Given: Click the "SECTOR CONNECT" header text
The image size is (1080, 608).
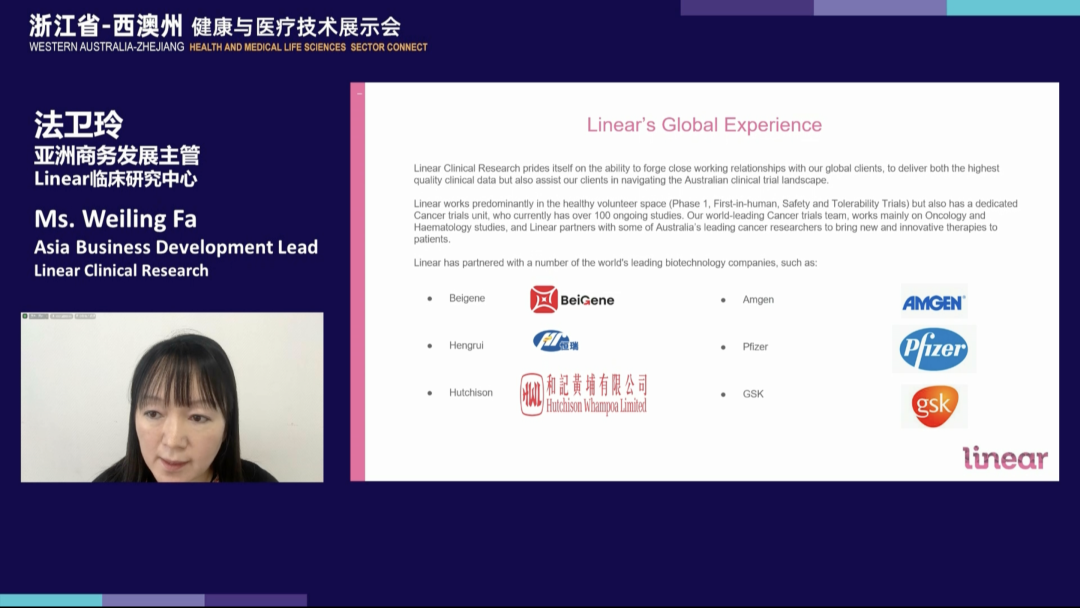Looking at the screenshot, I should (x=389, y=47).
